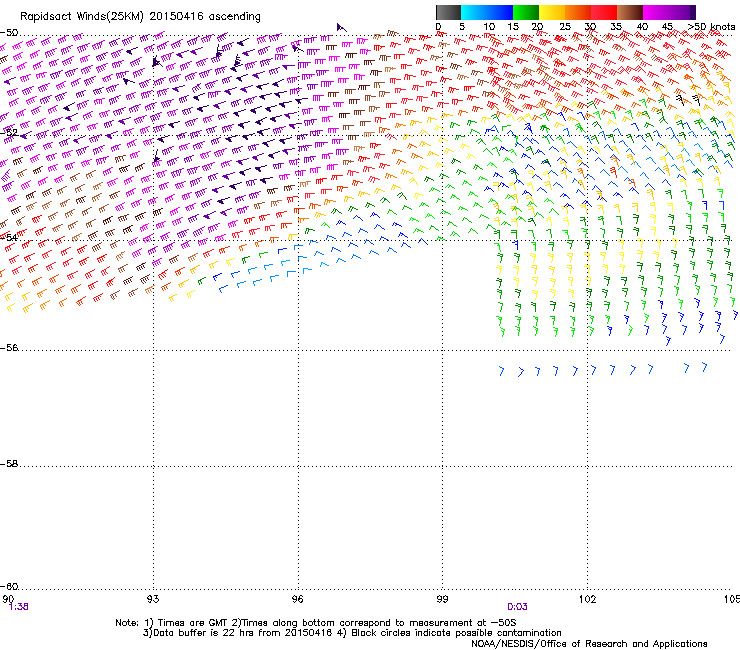Viewport: 740px width, 650px height.
Task: Click the longitude label '102'
Action: [x=587, y=599]
